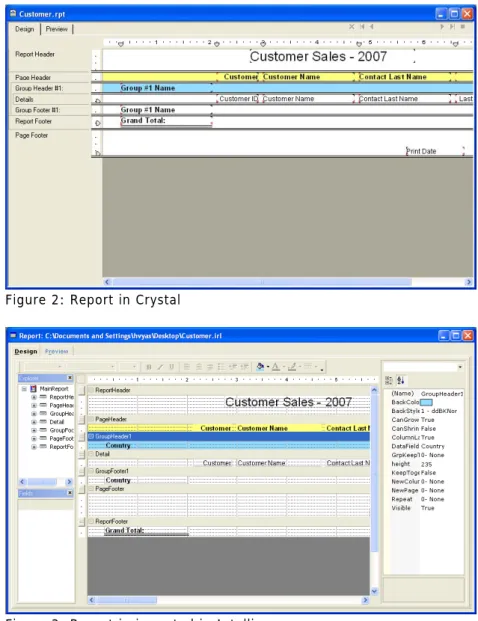478x621 pixels.
Task: Click Crystal horizontal scrollbar right arrow
Action: coord(468,282)
